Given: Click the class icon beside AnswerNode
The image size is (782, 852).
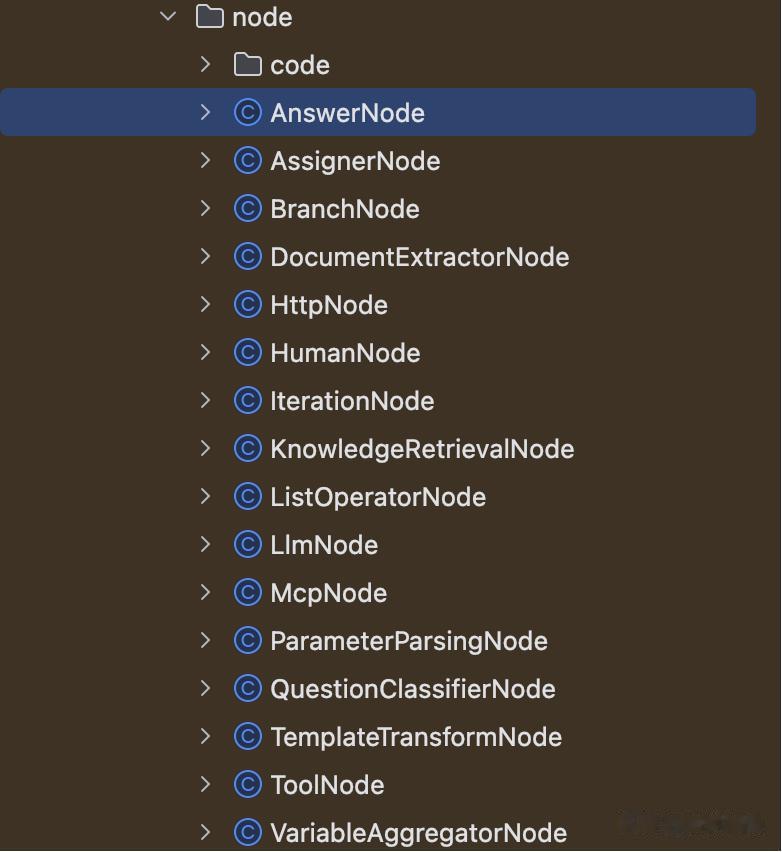Looking at the screenshot, I should pos(247,112).
